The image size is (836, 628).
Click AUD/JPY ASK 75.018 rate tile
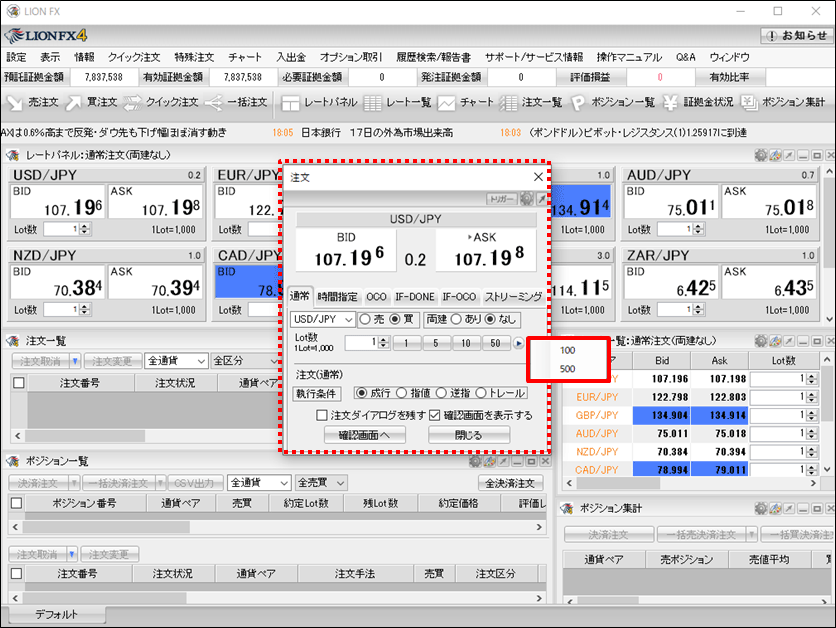click(769, 202)
